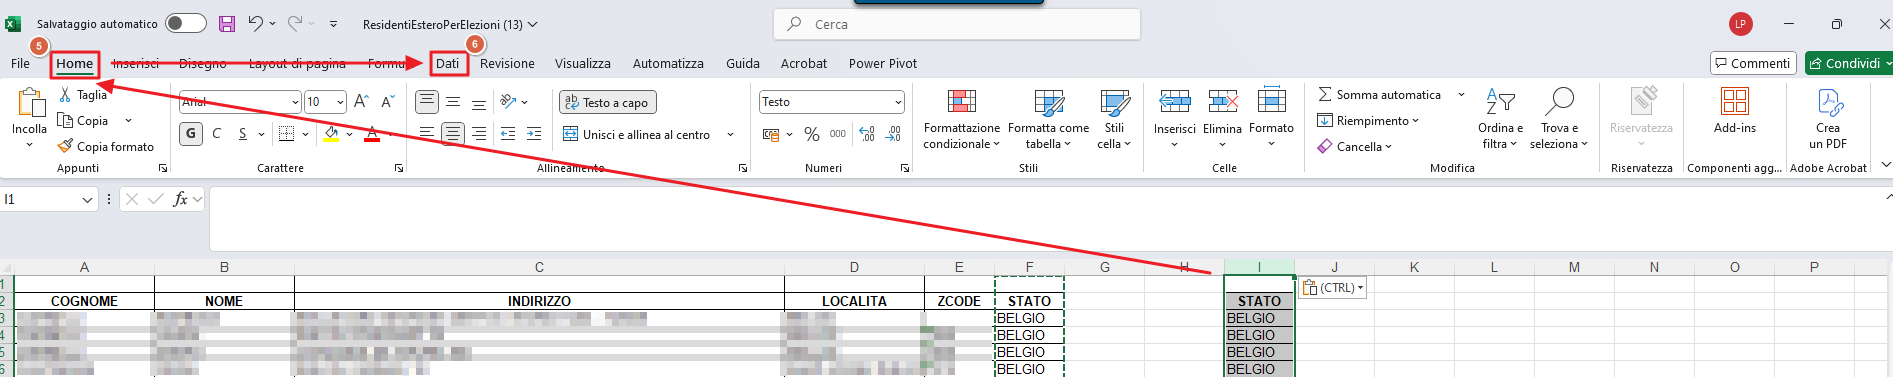Expand the Somma automatica dropdown arrow
This screenshot has height=377, width=1893.
point(1461,95)
